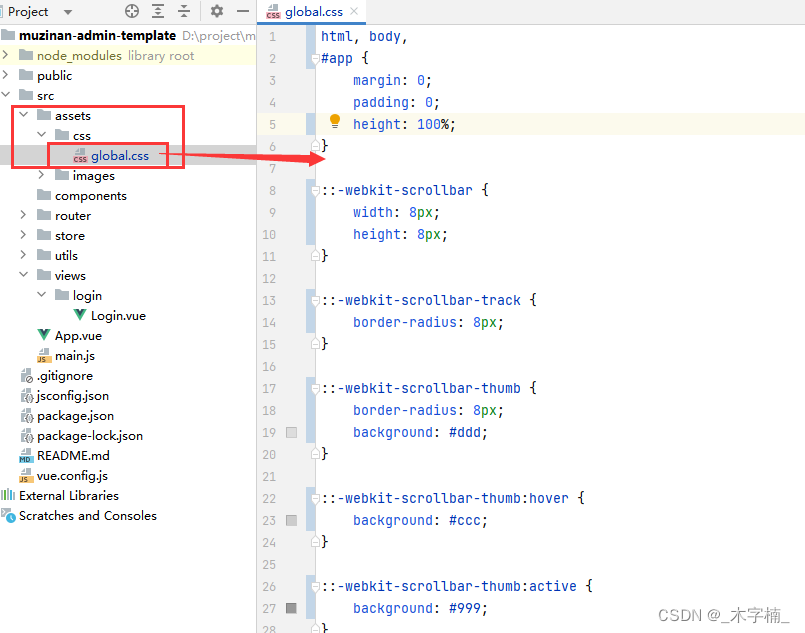Click the 'height: 100%;' code line
The width and height of the screenshot is (805, 633).
click(x=404, y=124)
